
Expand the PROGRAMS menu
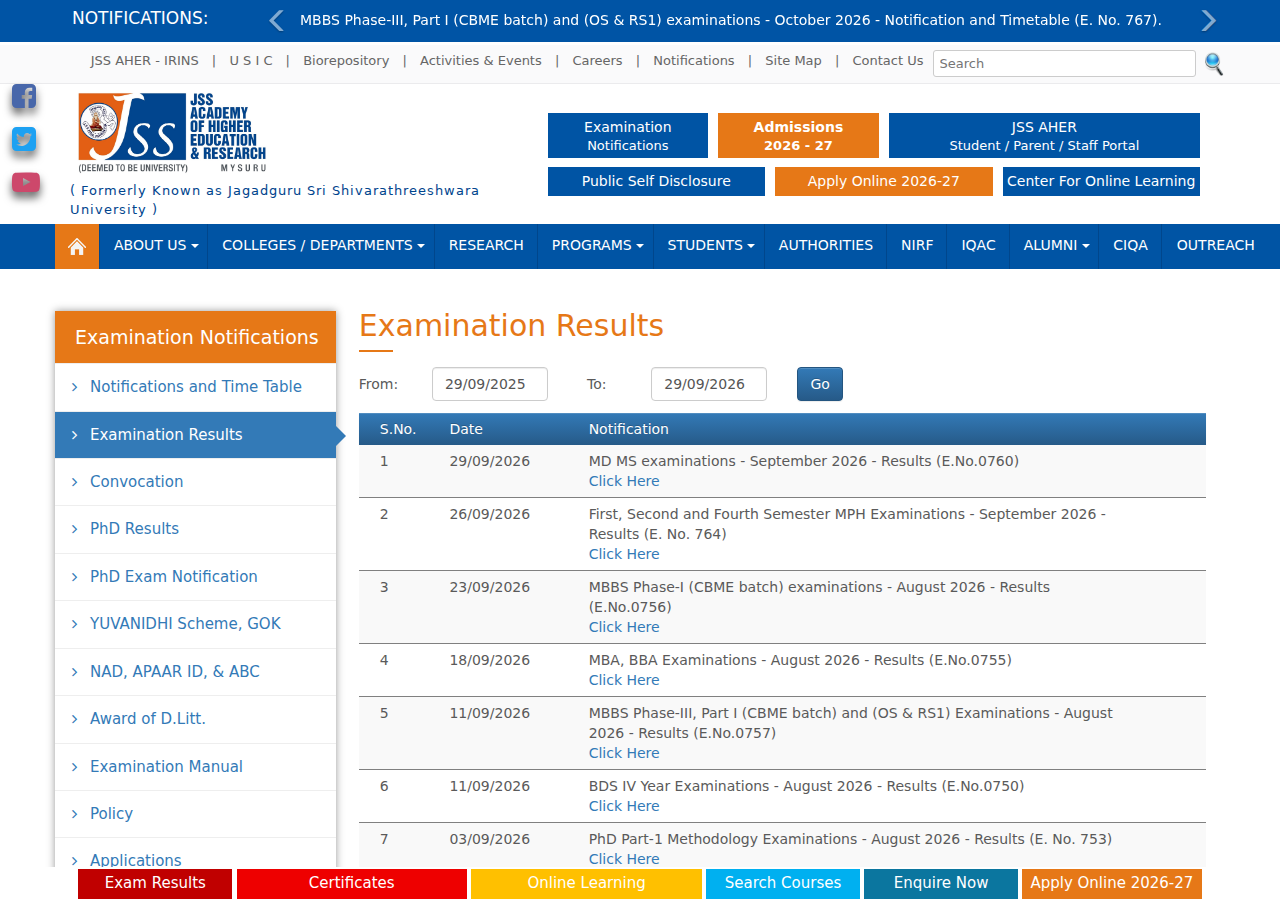coord(596,246)
